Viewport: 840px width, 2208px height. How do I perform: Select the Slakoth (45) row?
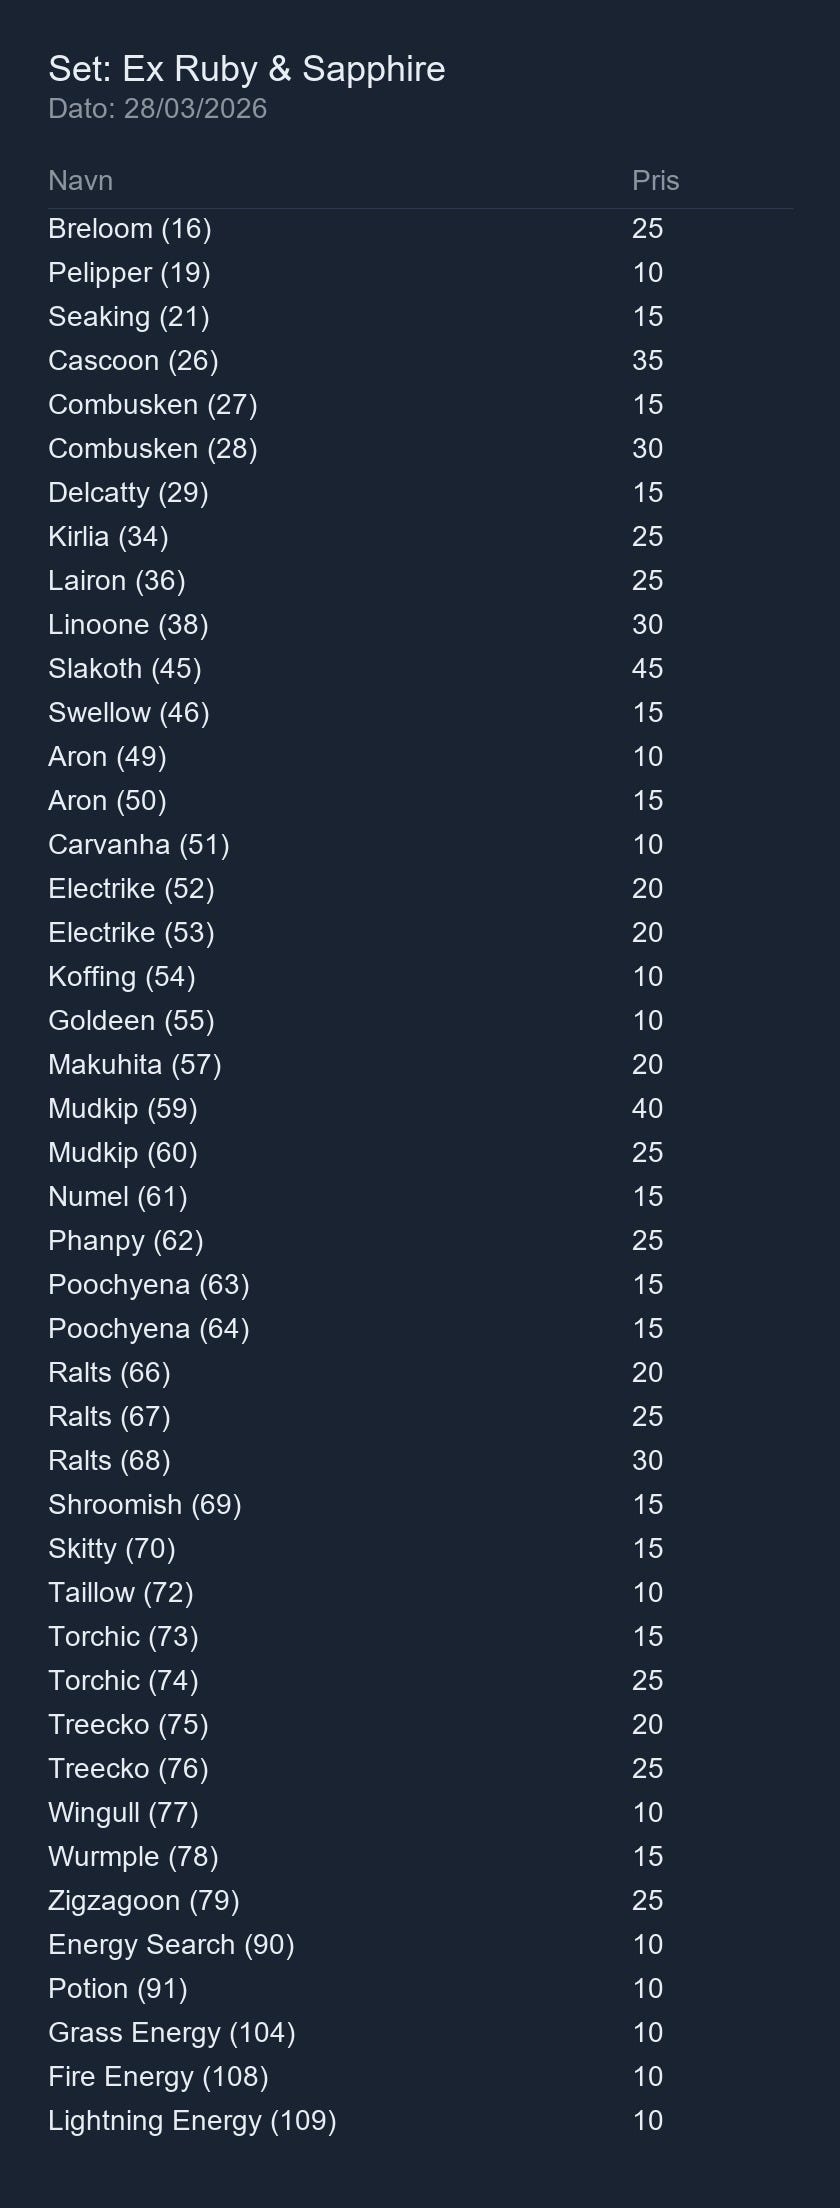click(x=420, y=669)
